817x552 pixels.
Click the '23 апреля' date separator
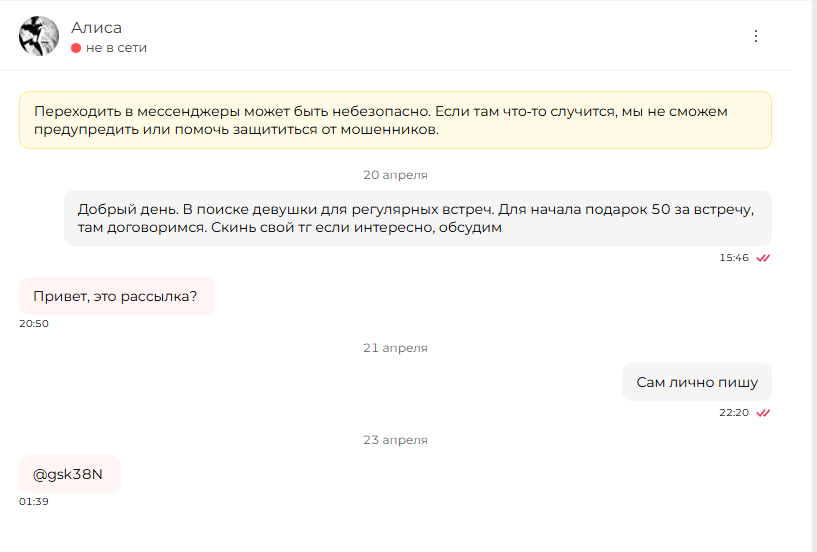click(395, 440)
